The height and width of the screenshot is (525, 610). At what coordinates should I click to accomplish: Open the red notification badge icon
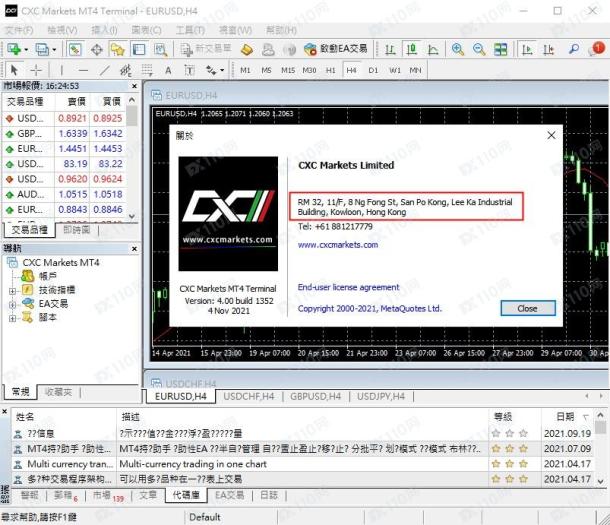598,49
